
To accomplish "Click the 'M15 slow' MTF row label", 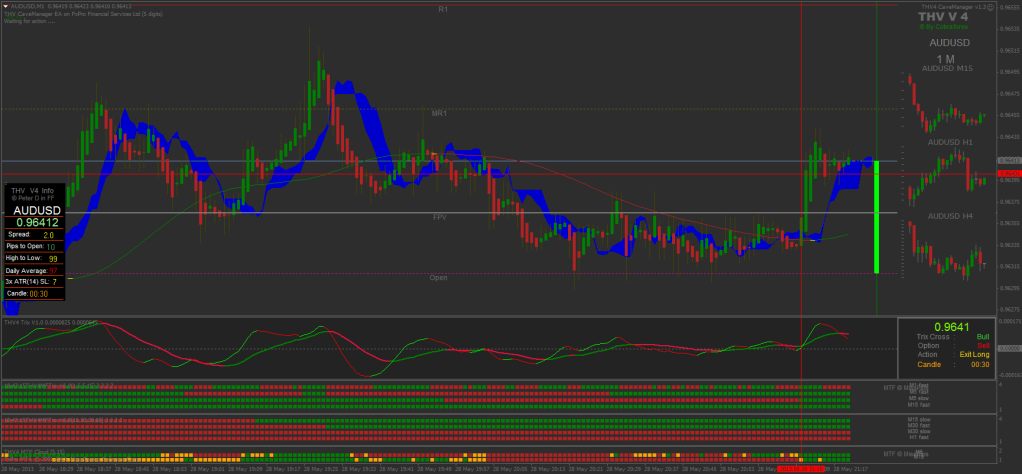I will coord(918,419).
